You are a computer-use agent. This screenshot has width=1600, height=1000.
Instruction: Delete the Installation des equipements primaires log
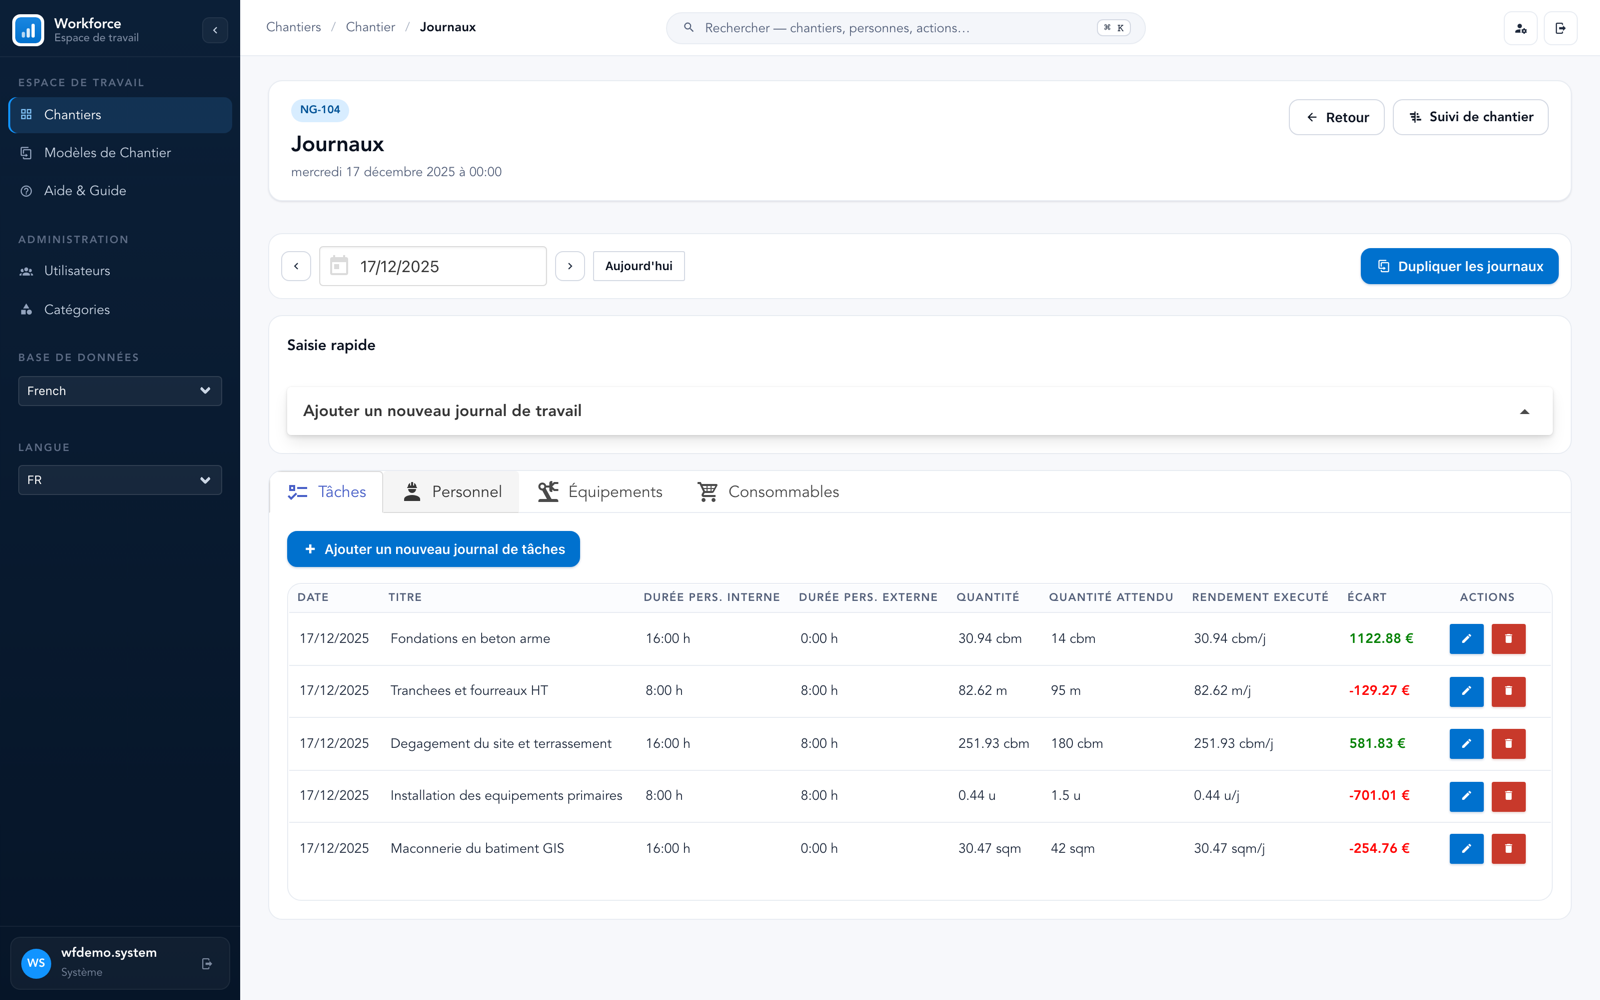tap(1508, 796)
